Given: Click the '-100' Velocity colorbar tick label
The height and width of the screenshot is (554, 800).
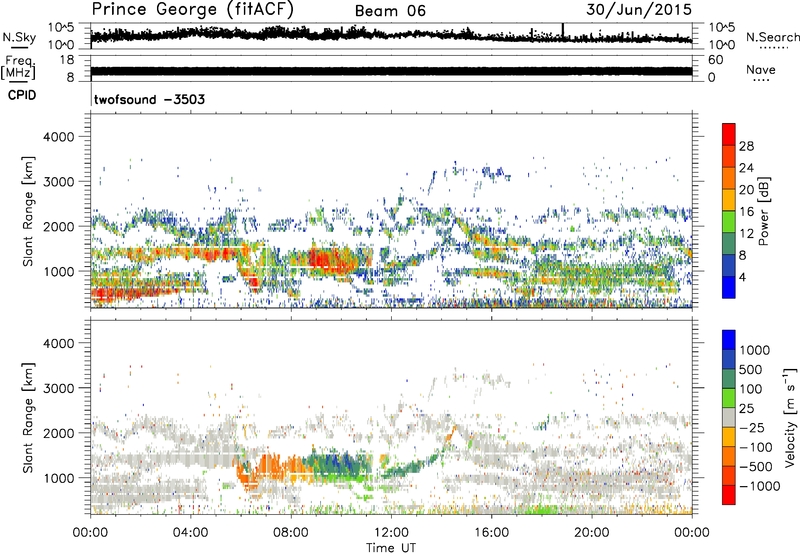Looking at the screenshot, I should (756, 447).
